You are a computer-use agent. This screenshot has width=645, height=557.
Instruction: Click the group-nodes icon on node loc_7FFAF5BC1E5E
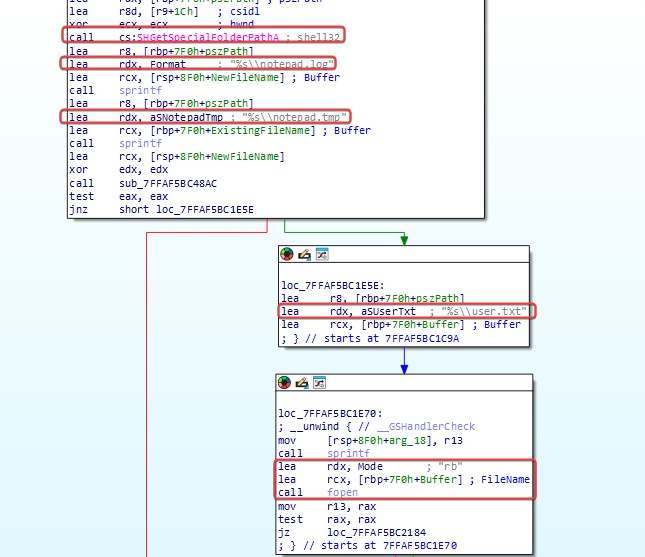pyautogui.click(x=322, y=254)
